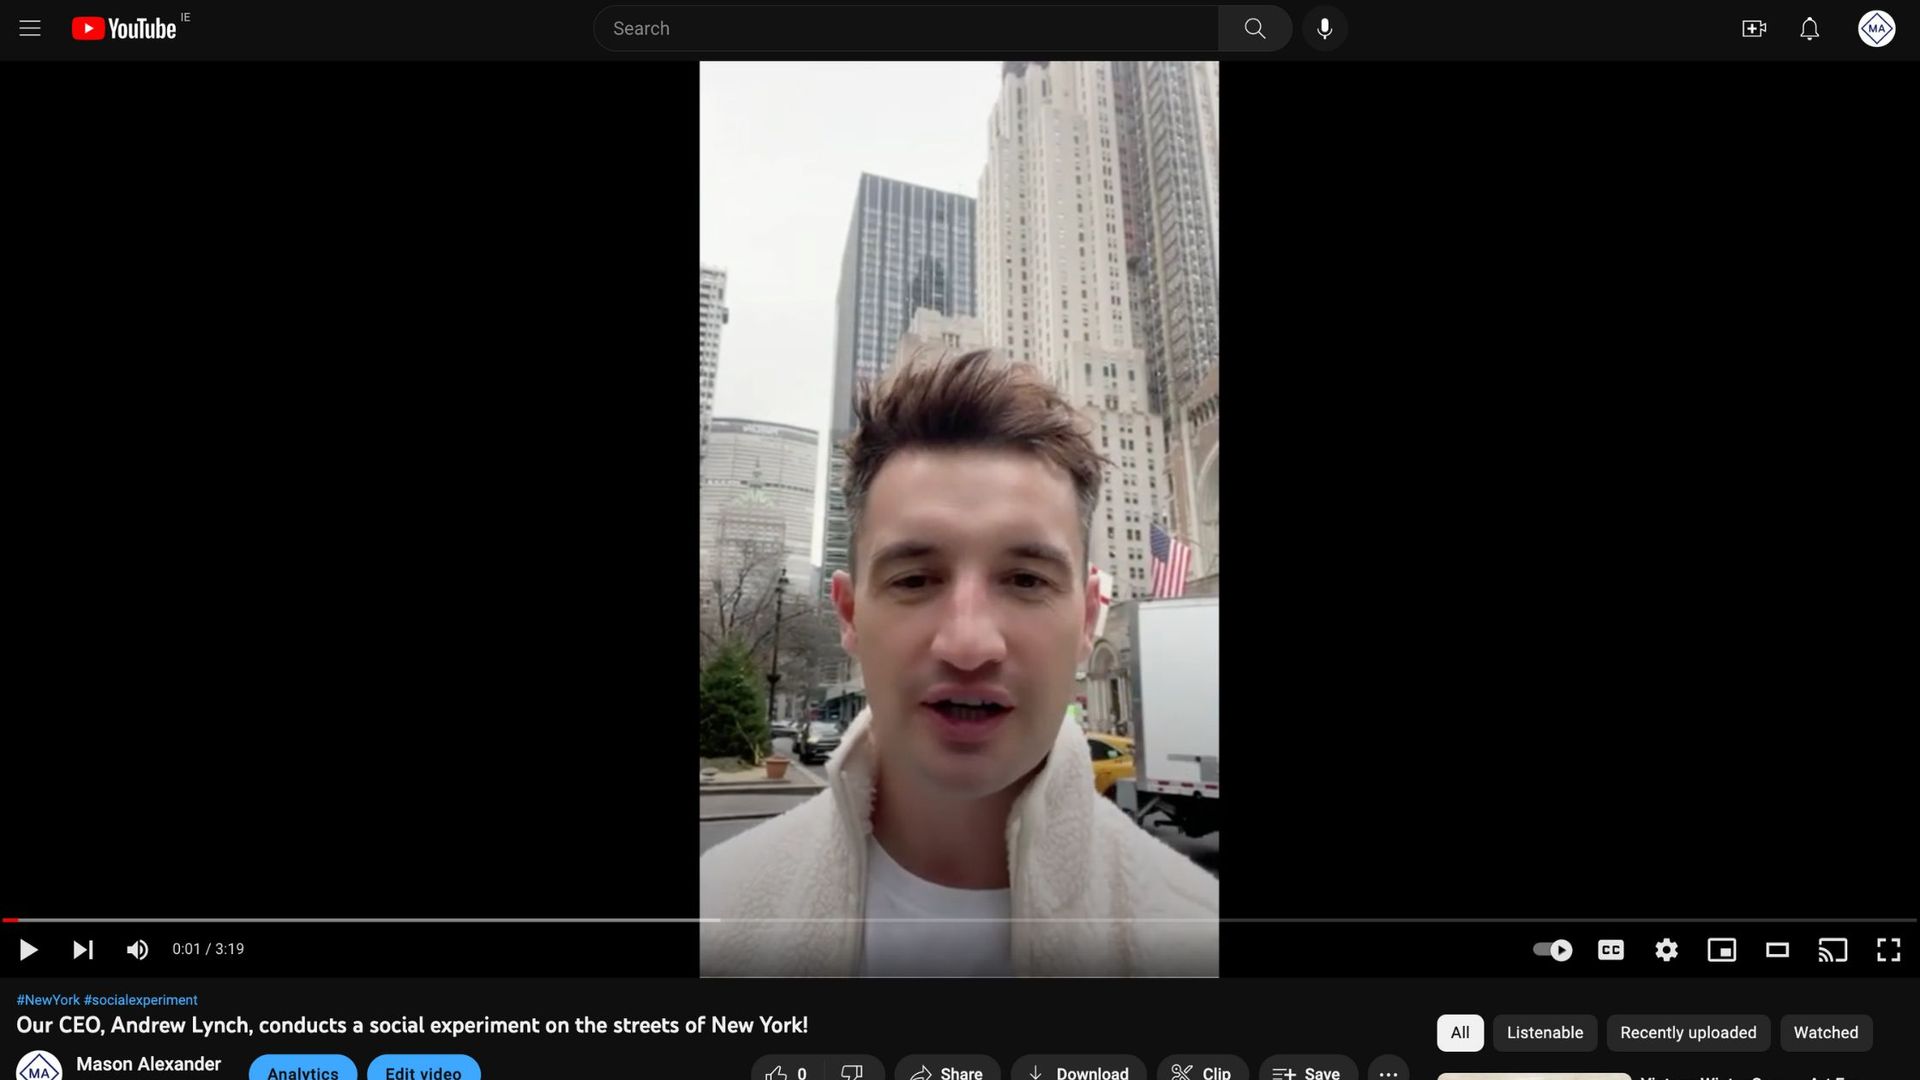The height and width of the screenshot is (1080, 1920).
Task: Click the #NewYork hashtag link
Action: tap(48, 1000)
